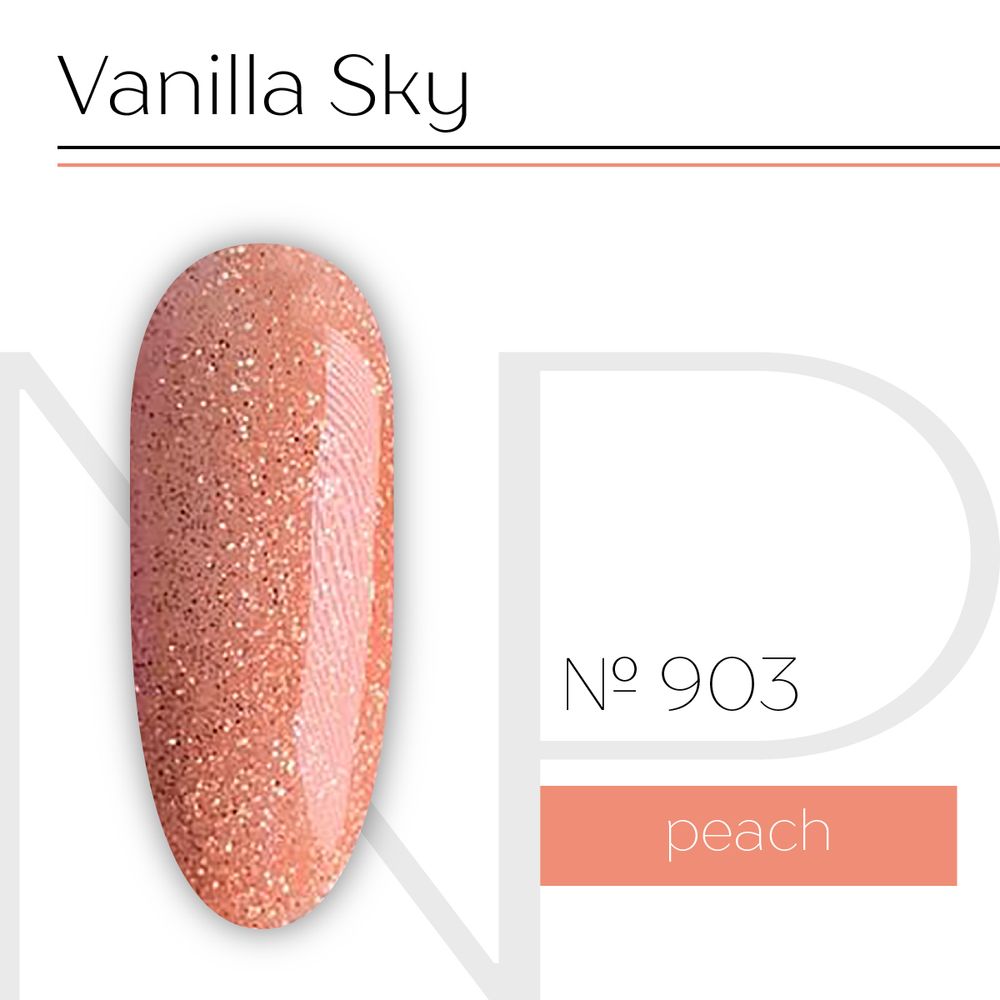This screenshot has height=1000, width=1000.
Task: Click the word "peach" on the label
Action: [748, 834]
